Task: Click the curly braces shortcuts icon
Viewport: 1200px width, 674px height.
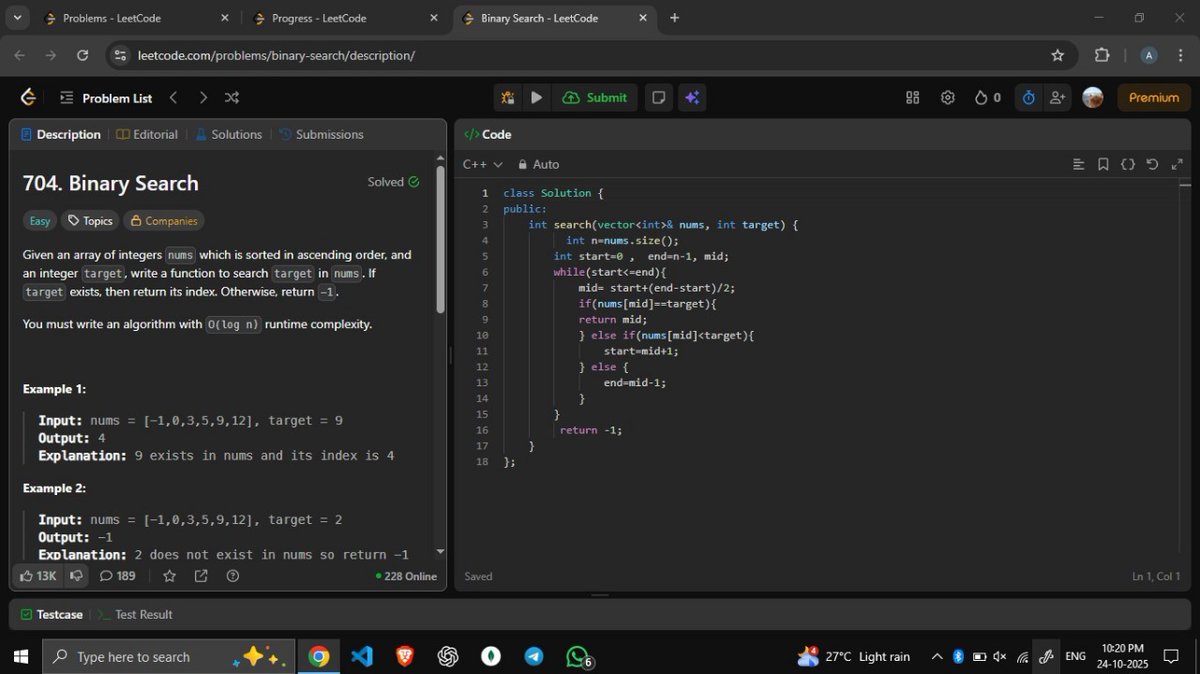Action: tap(1127, 164)
